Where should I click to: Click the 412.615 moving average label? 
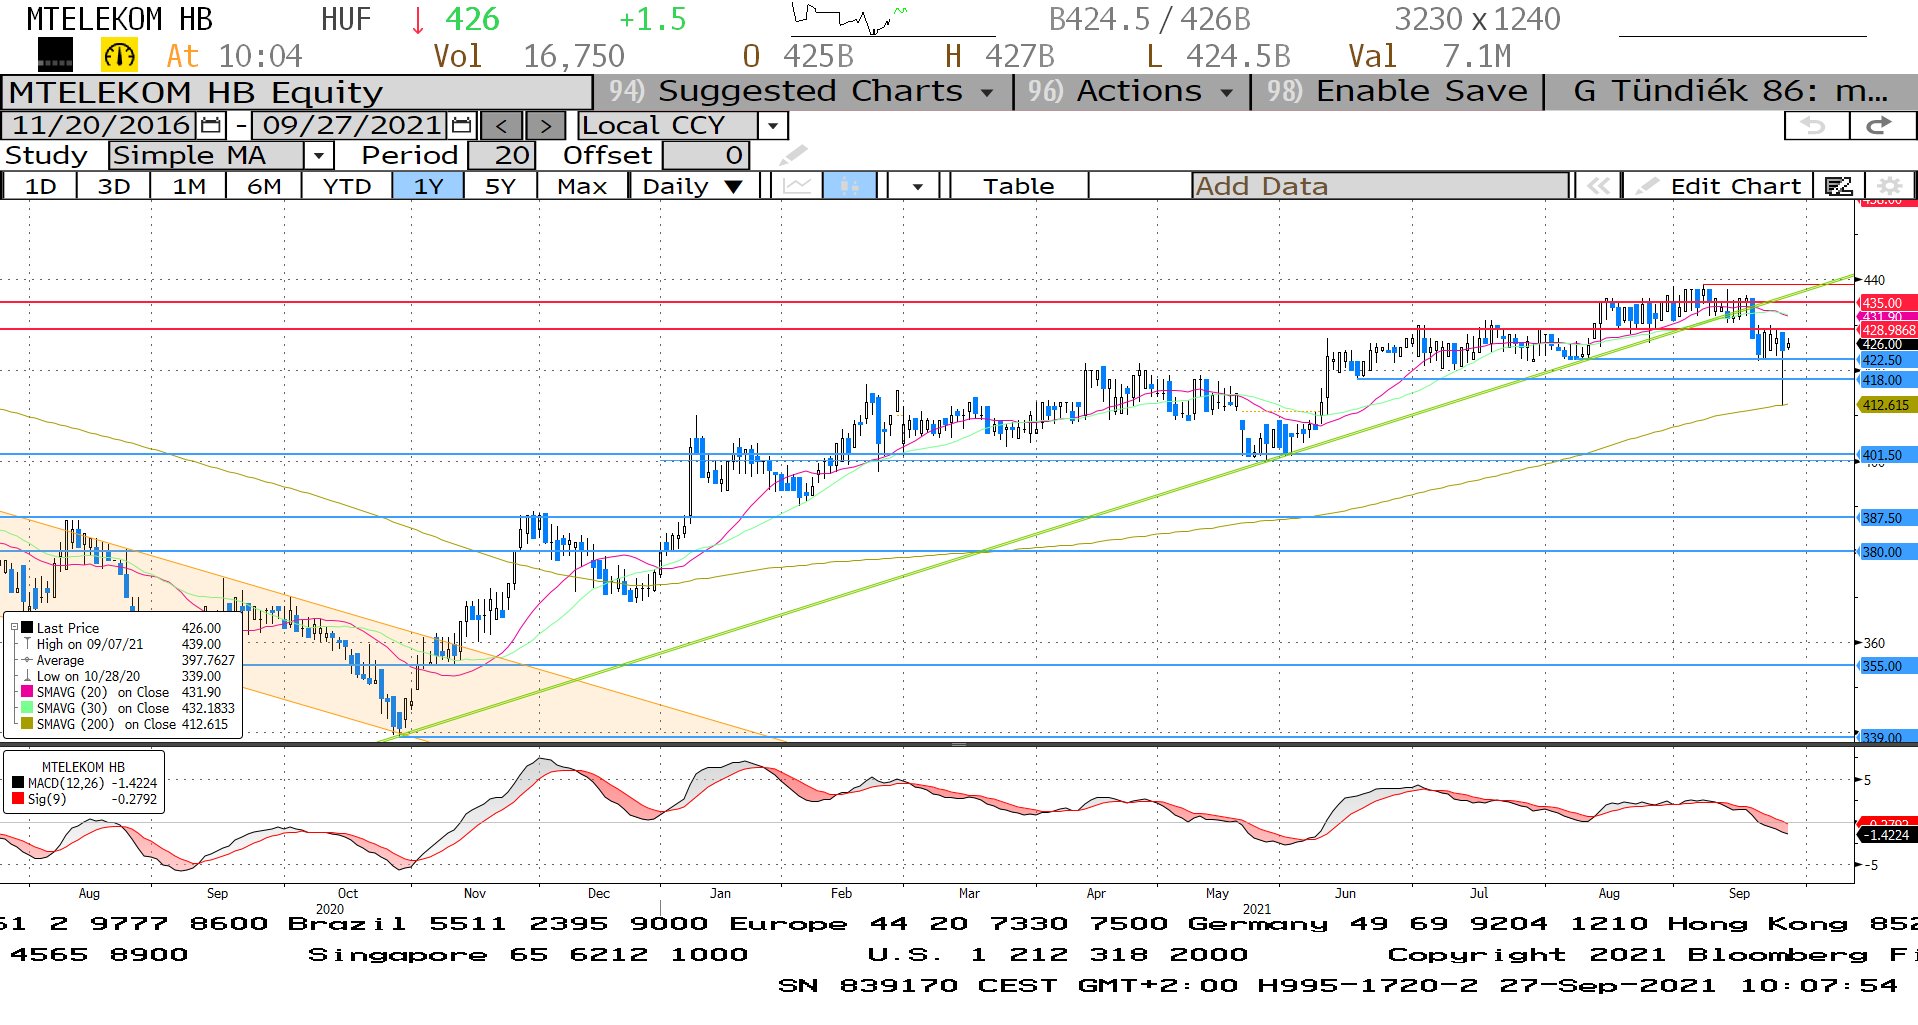pos(1886,405)
